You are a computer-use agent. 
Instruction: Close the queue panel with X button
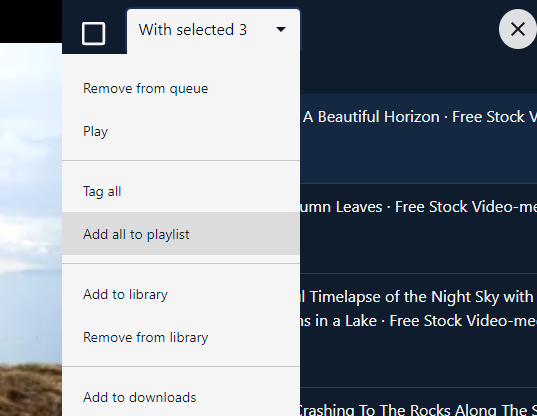tap(517, 29)
